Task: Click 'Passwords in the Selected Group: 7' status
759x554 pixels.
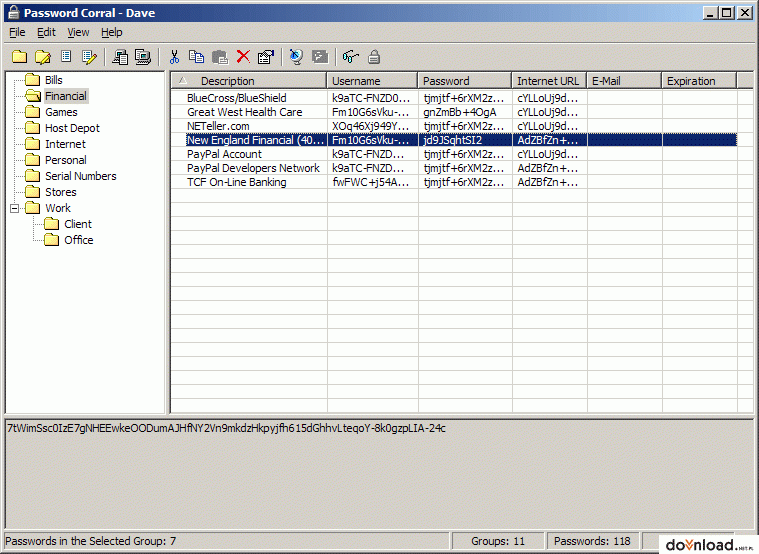Action: coord(91,541)
